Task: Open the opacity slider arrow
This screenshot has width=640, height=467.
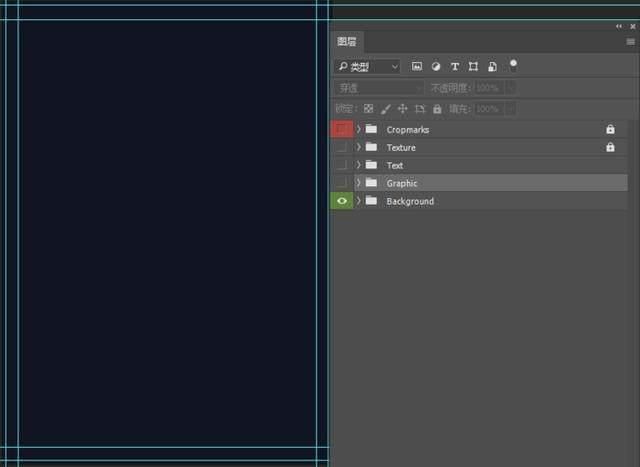Action: pyautogui.click(x=510, y=88)
